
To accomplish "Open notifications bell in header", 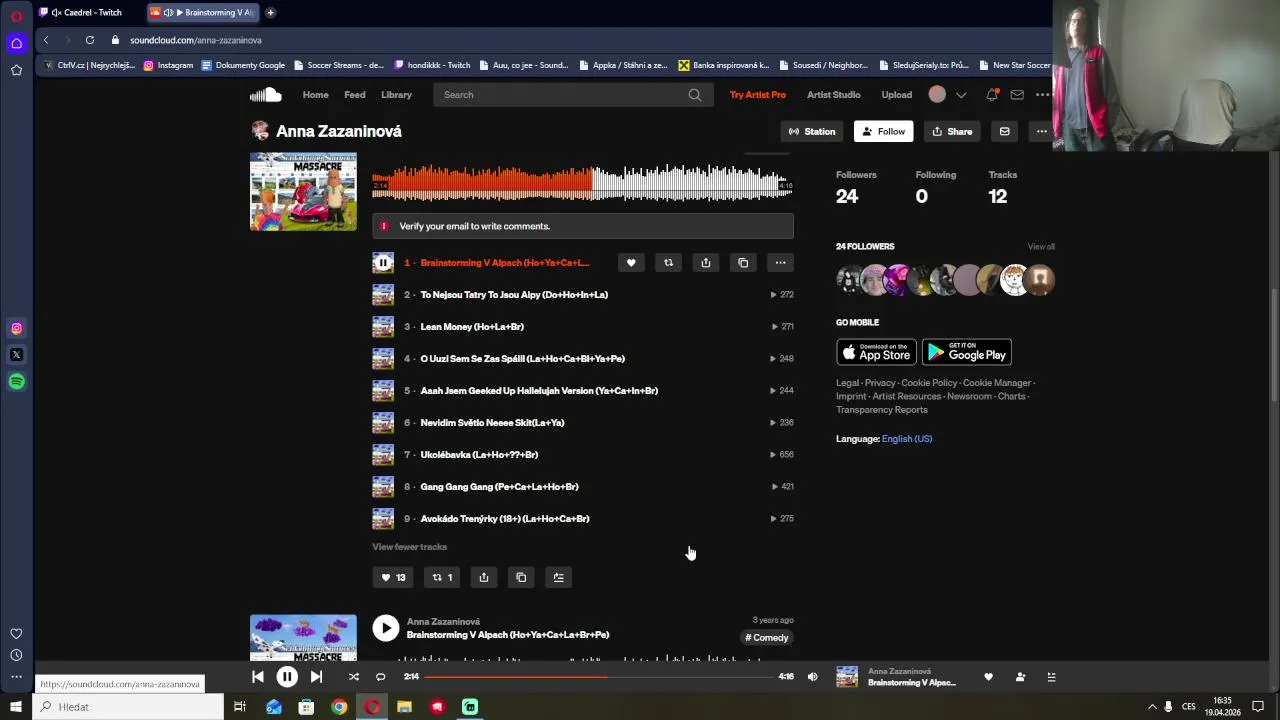I will click(992, 95).
